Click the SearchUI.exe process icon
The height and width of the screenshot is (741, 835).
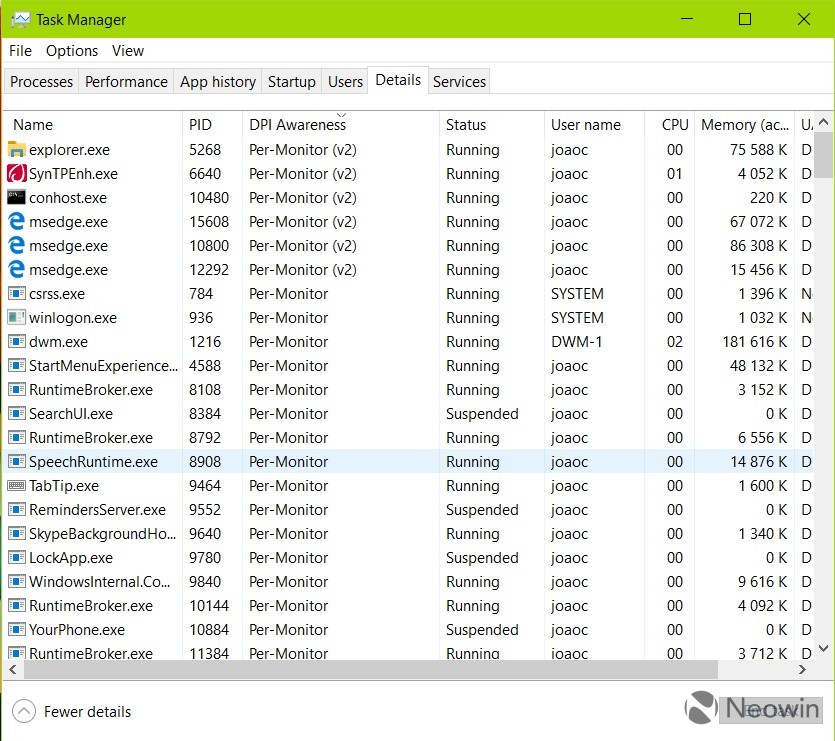17,413
